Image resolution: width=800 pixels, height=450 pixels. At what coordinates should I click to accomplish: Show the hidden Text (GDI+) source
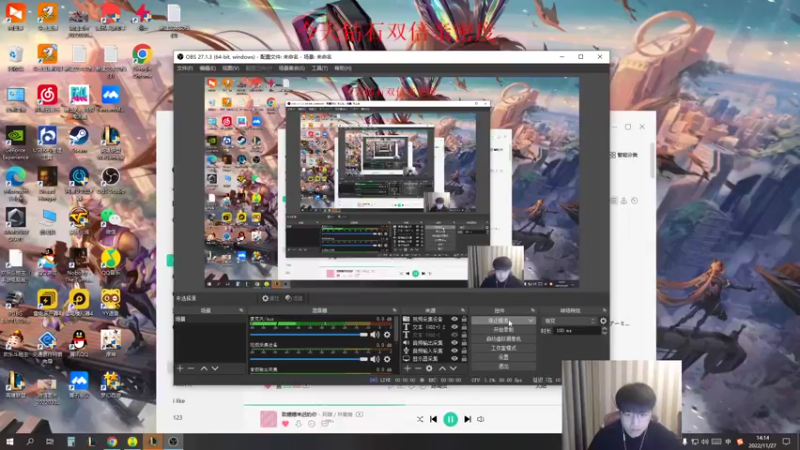click(454, 335)
